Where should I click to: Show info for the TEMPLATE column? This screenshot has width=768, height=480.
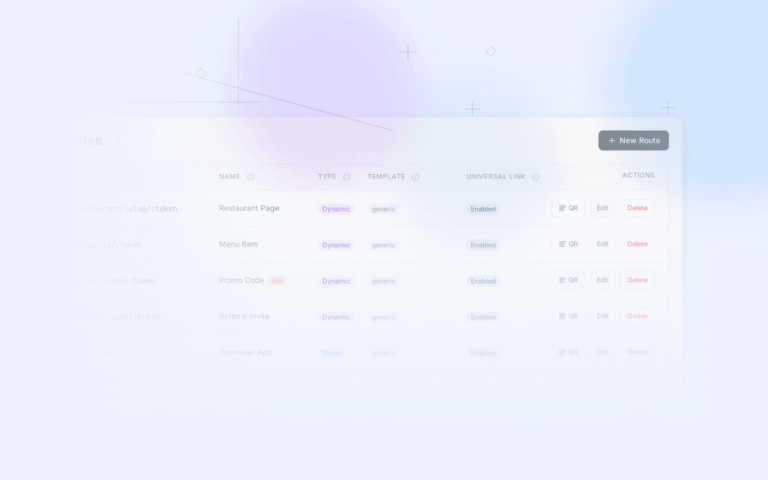(415, 177)
